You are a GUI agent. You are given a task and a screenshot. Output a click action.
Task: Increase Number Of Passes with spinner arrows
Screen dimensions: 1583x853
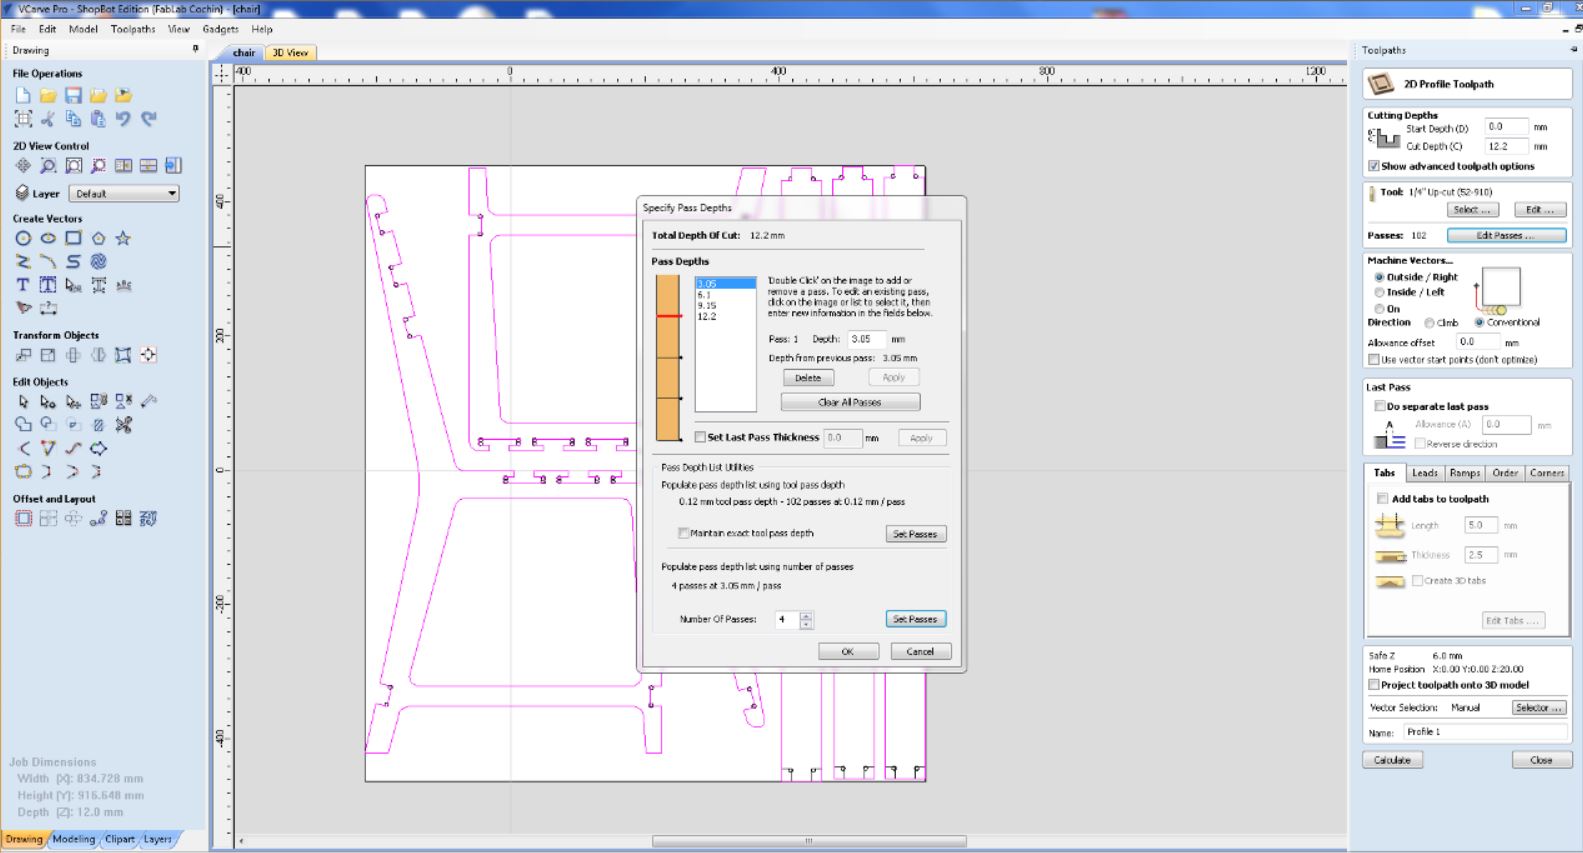coord(807,615)
